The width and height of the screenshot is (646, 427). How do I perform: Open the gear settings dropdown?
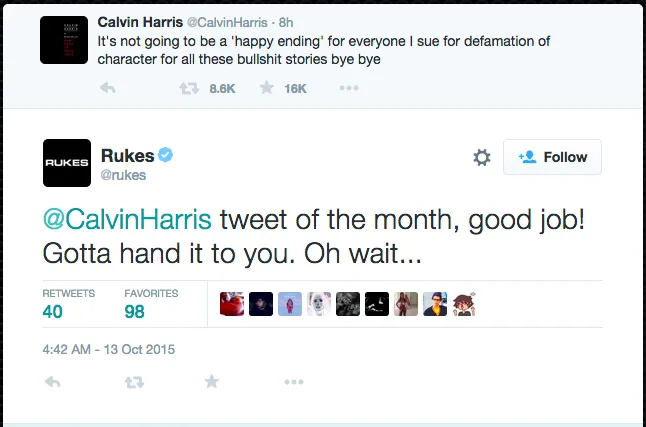481,158
